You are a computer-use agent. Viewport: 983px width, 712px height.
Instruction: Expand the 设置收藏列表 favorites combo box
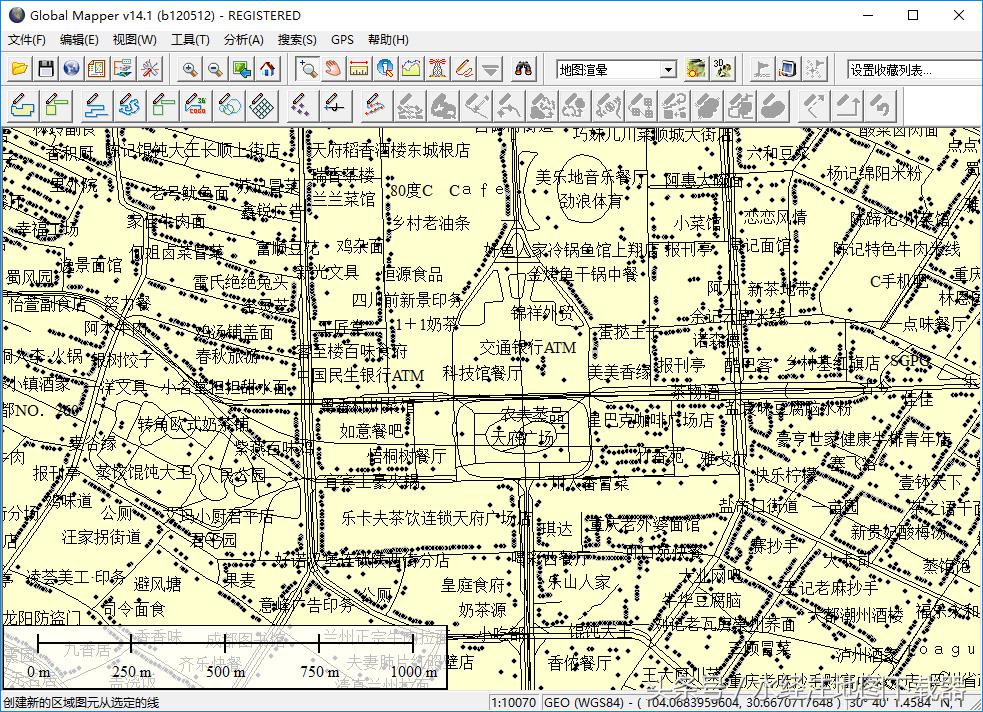tap(915, 70)
